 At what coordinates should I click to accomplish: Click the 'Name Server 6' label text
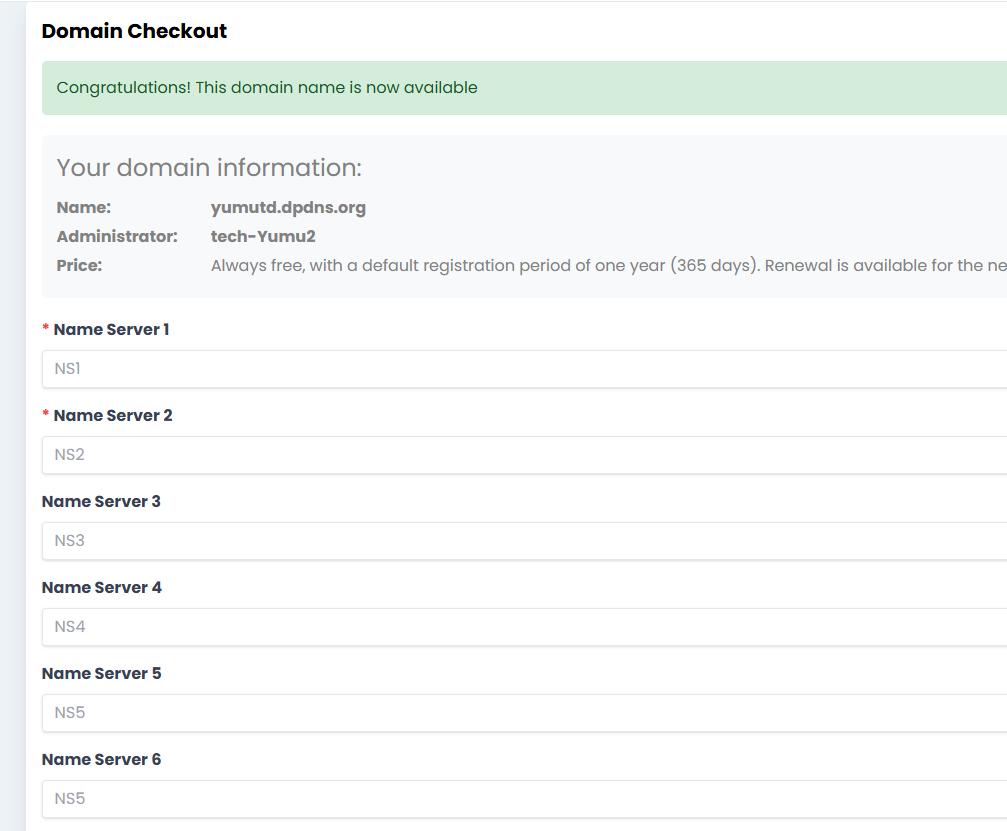point(101,759)
